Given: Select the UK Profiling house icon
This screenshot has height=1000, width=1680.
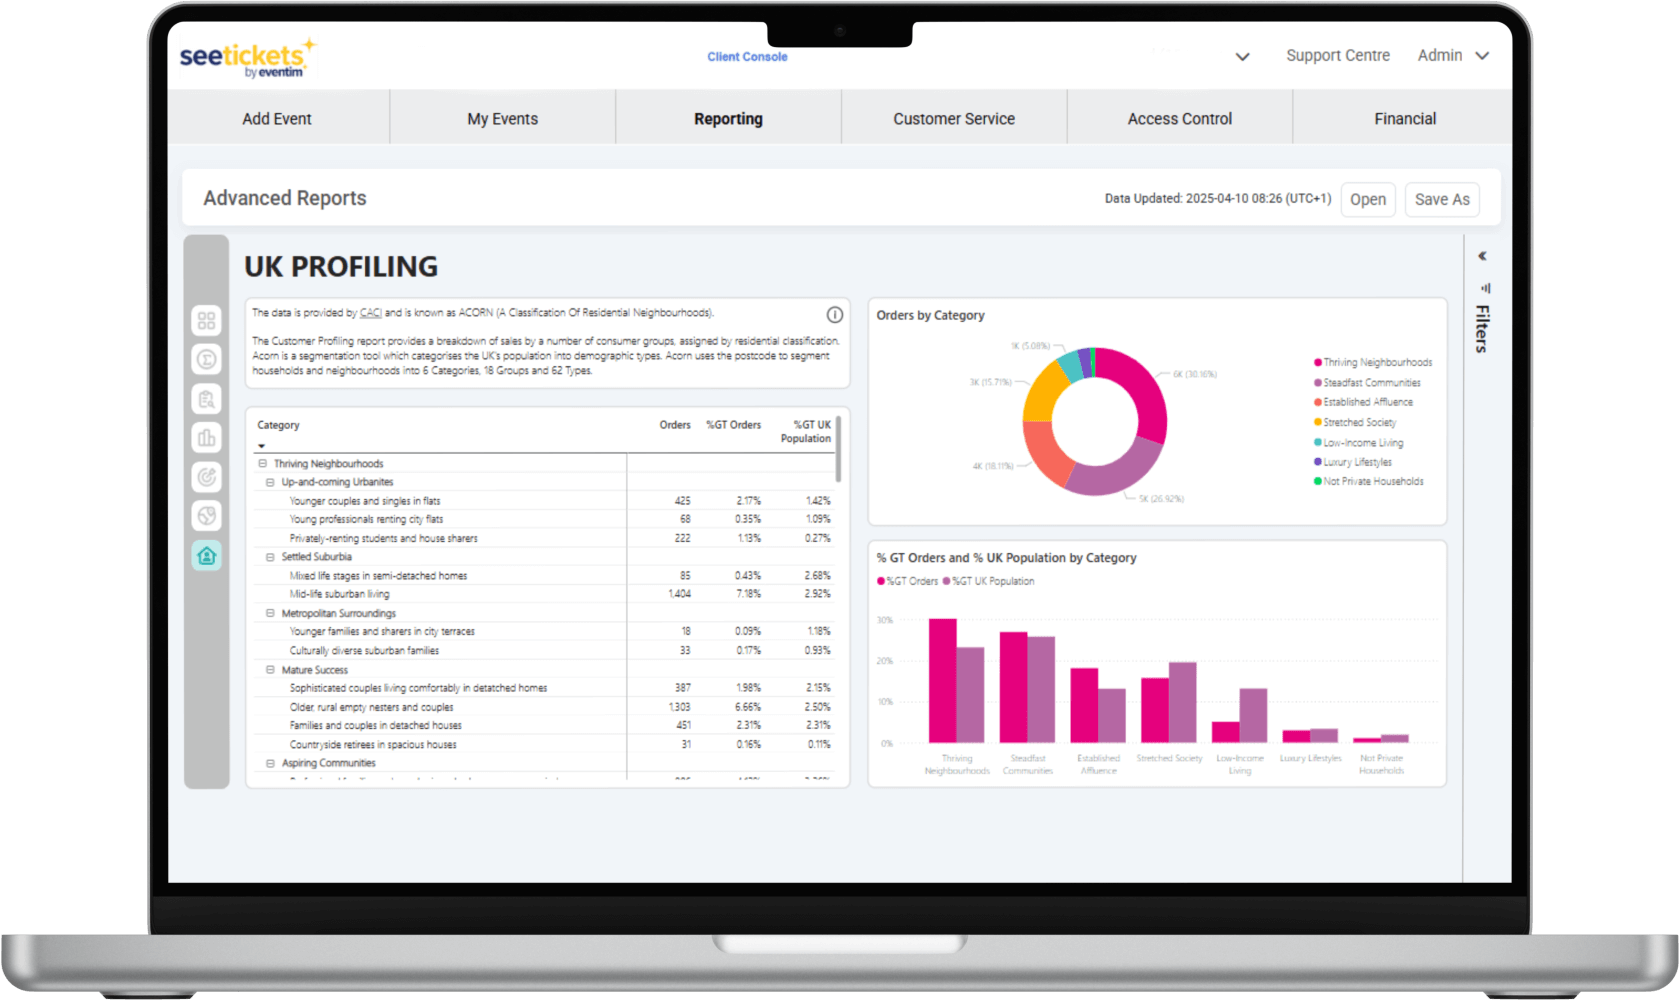Looking at the screenshot, I should click(206, 556).
